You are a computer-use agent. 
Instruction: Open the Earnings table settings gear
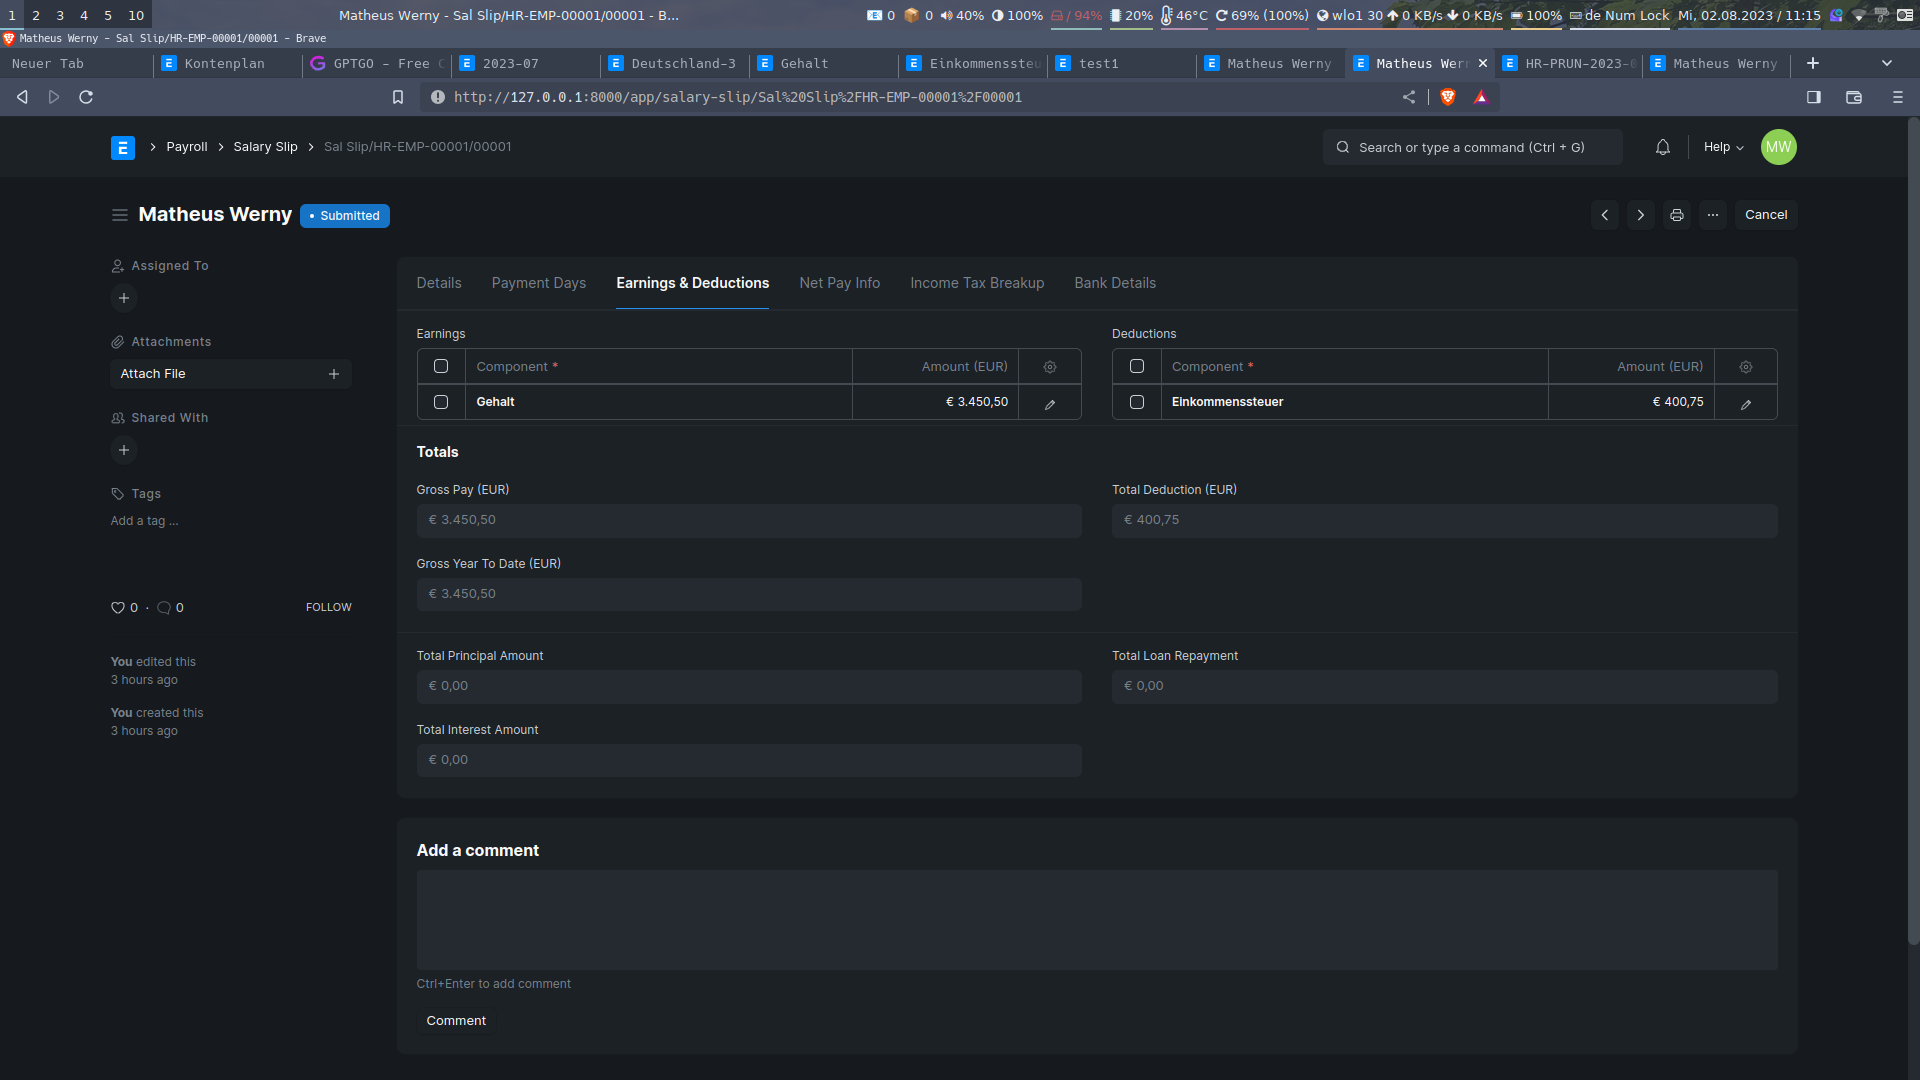coord(1049,366)
